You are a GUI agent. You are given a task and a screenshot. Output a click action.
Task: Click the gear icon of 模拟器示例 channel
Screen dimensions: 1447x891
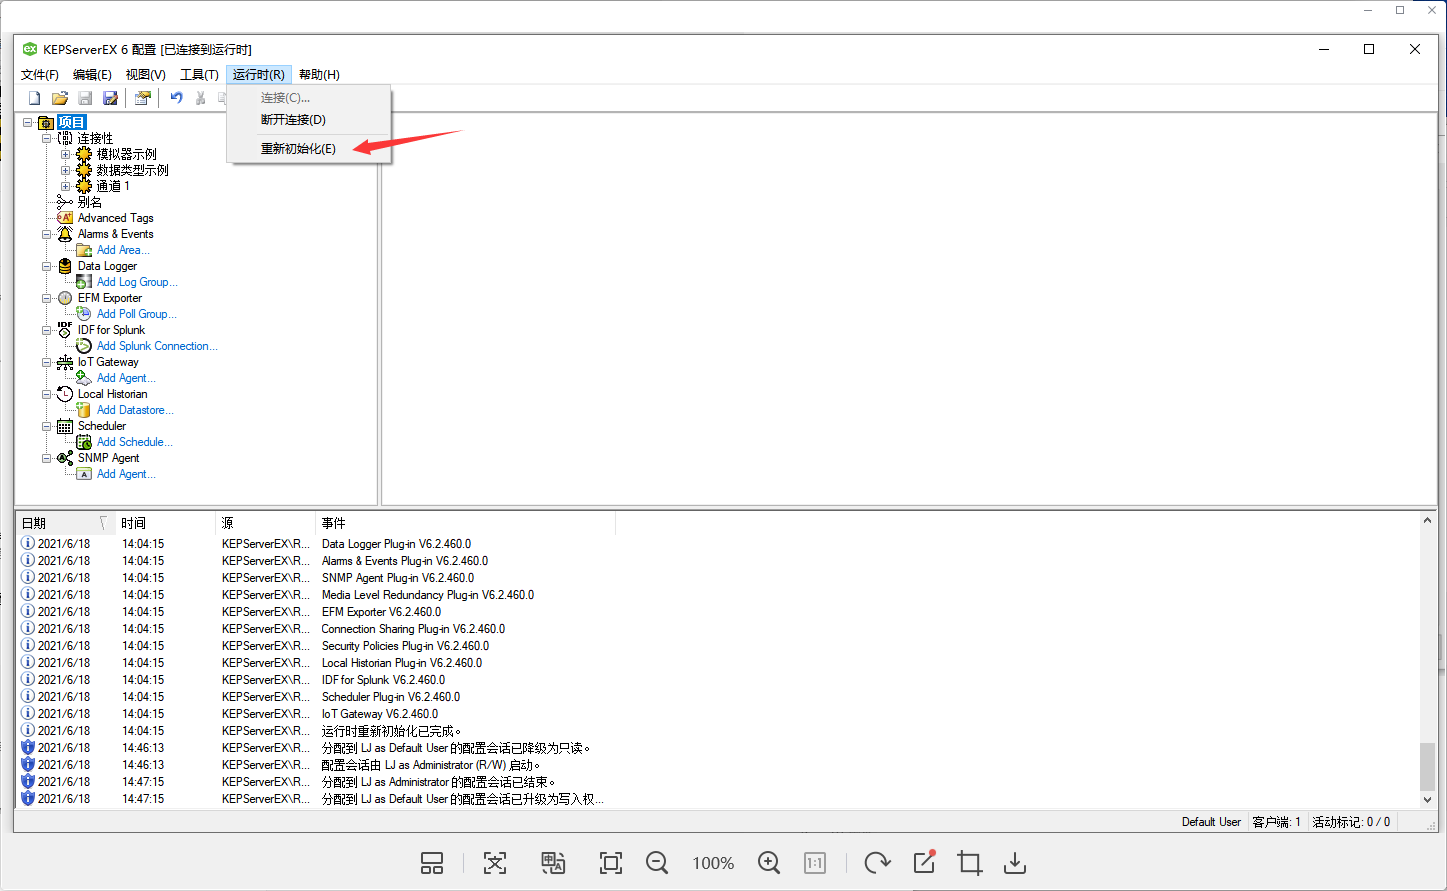point(84,154)
